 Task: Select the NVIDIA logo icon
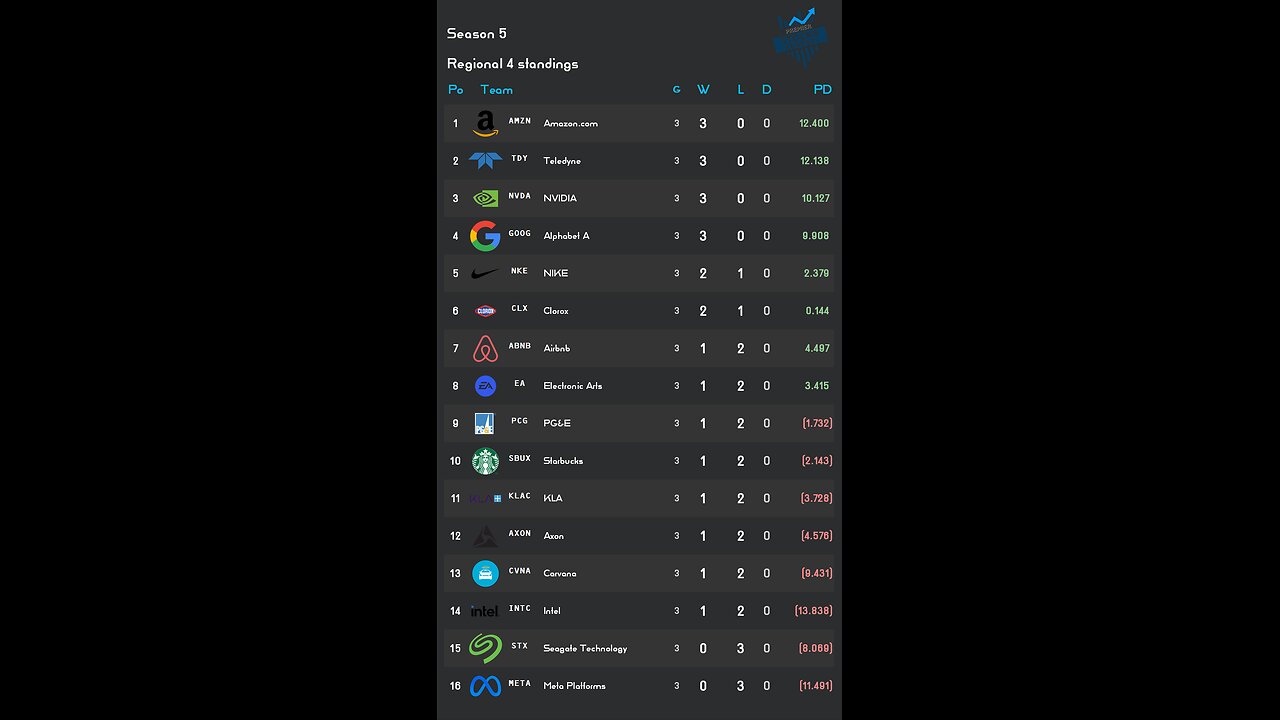[485, 198]
